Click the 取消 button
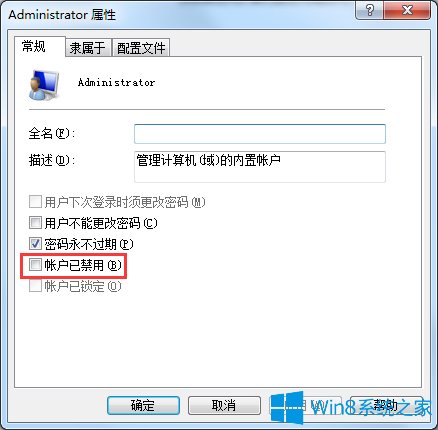The width and height of the screenshot is (438, 430). (224, 405)
